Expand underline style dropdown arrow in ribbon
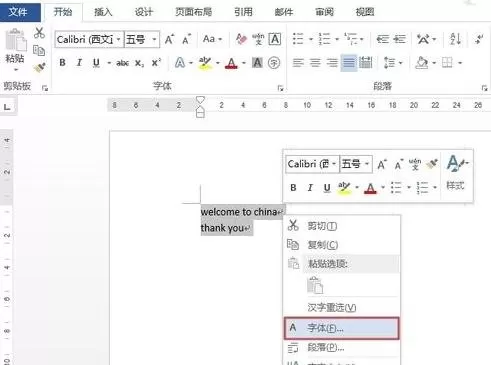491x365 pixels. (109, 63)
